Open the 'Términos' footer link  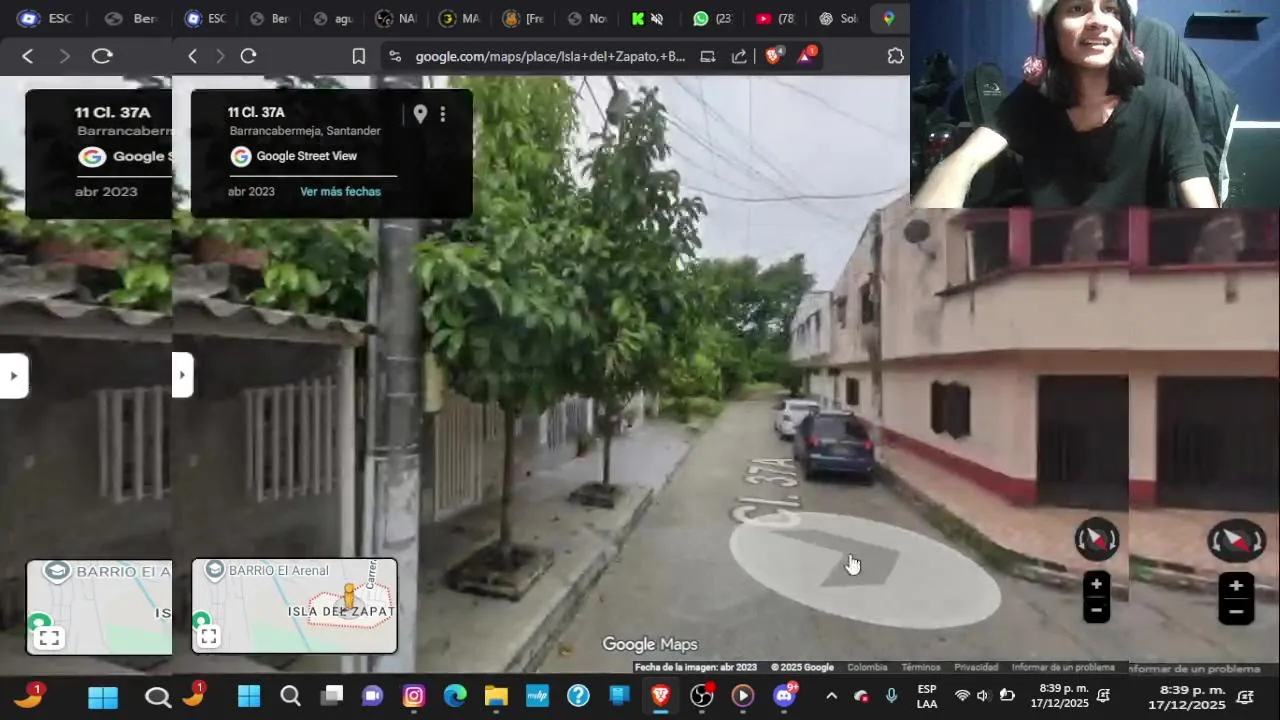click(x=920, y=667)
